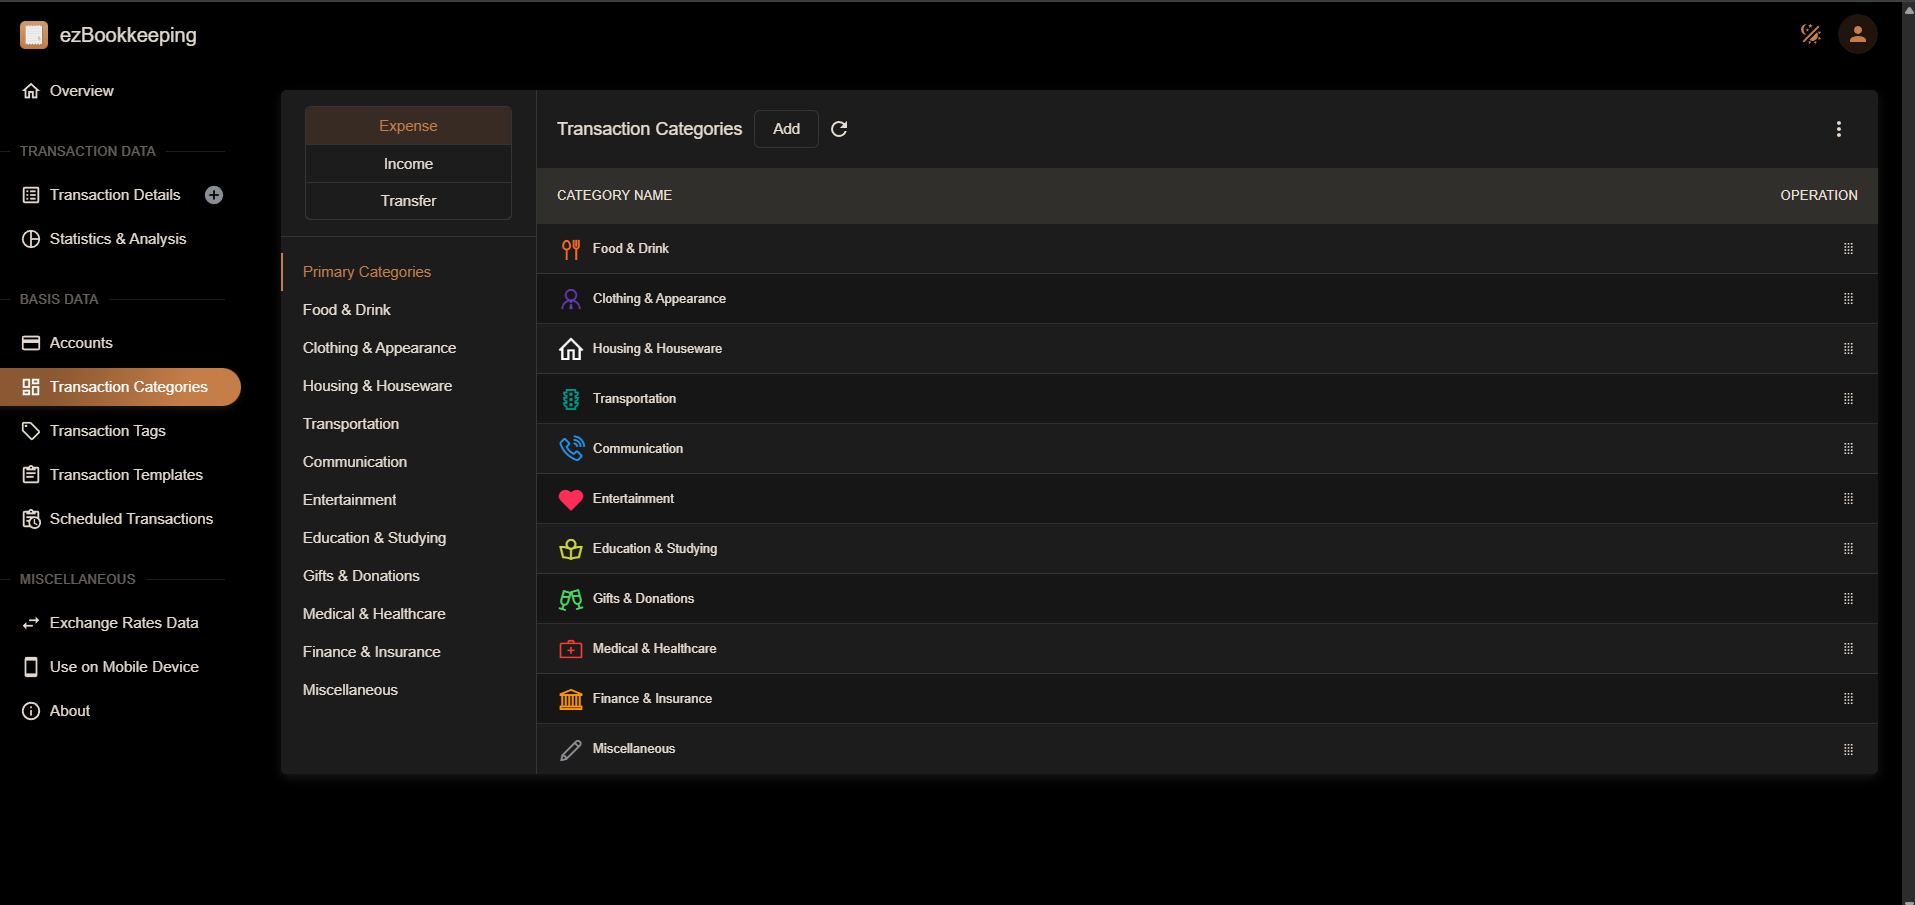Screen dimensions: 1915x905
Task: Select the Expense category type tab
Action: click(408, 126)
